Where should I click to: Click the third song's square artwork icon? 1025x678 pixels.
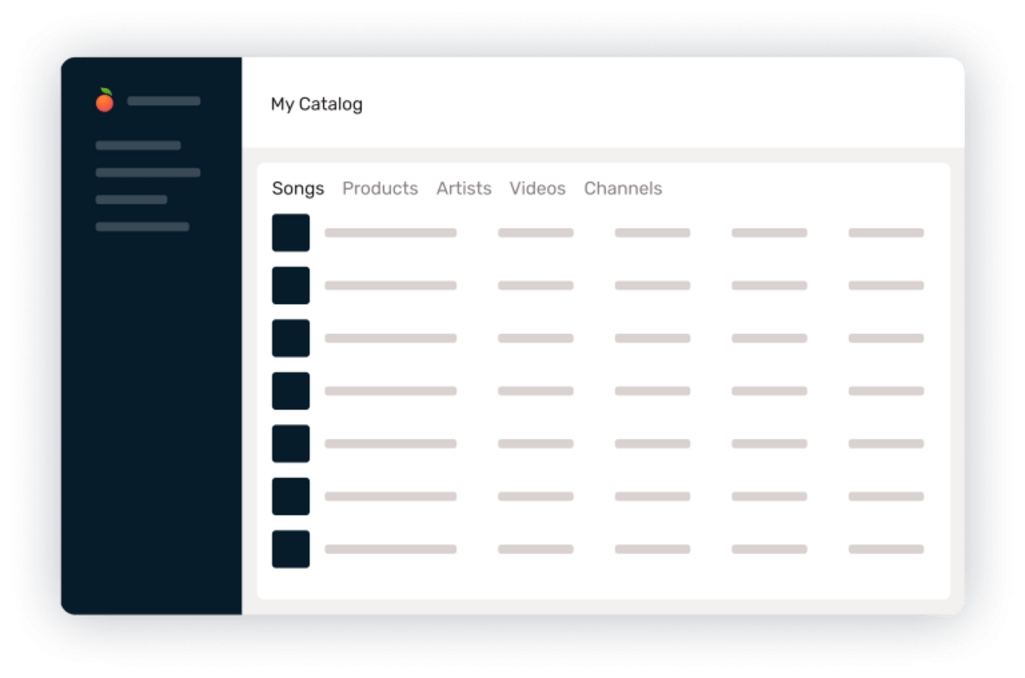(x=290, y=337)
